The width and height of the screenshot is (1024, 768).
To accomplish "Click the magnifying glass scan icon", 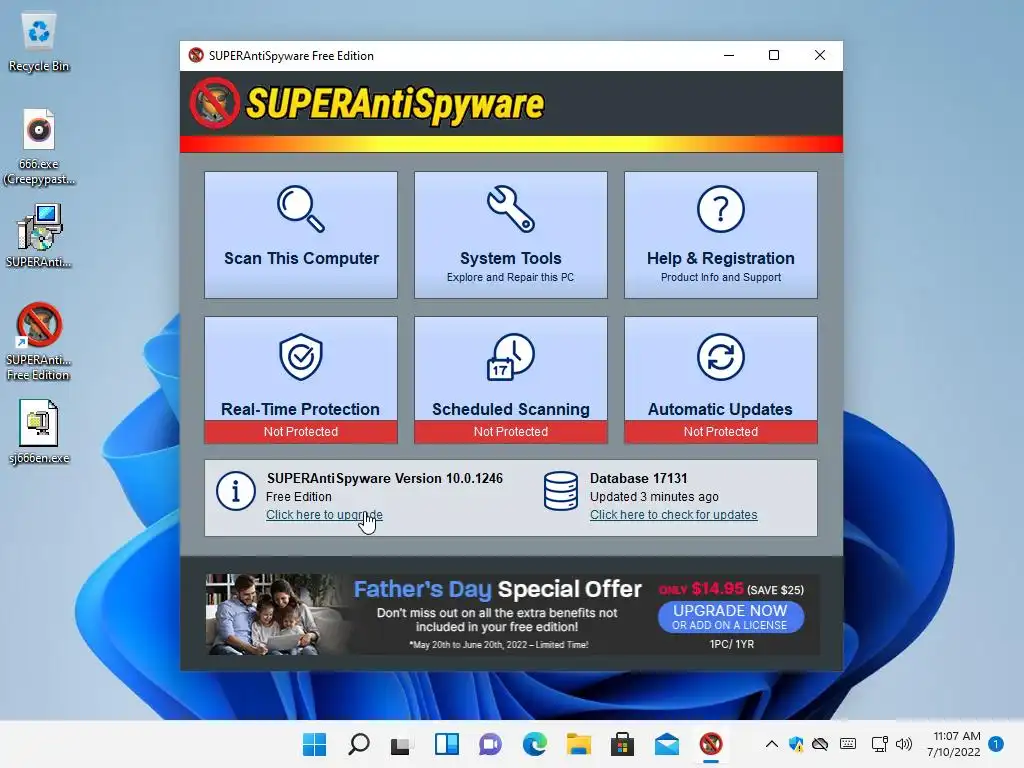I will (x=300, y=209).
